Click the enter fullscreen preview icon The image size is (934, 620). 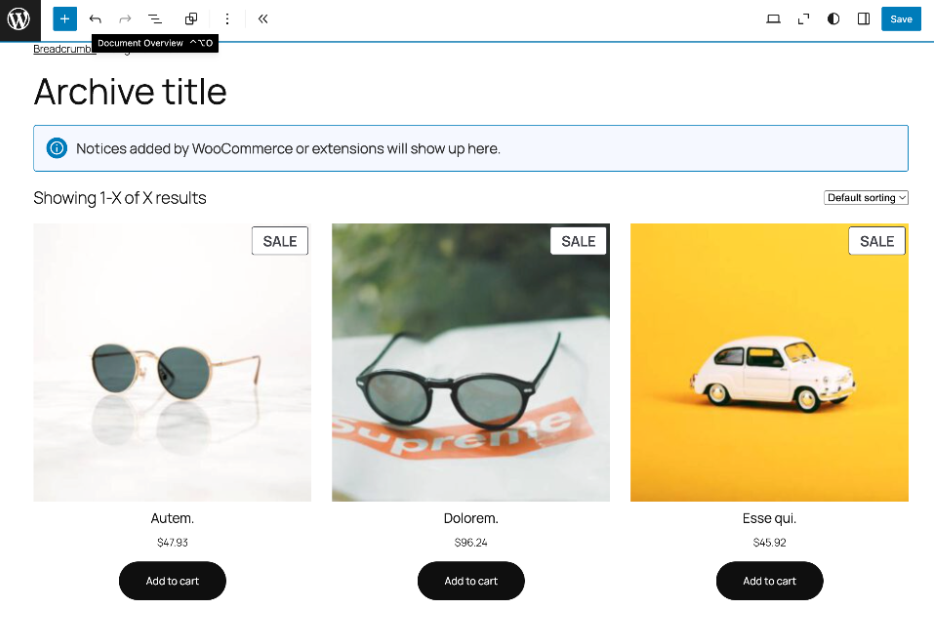point(803,18)
